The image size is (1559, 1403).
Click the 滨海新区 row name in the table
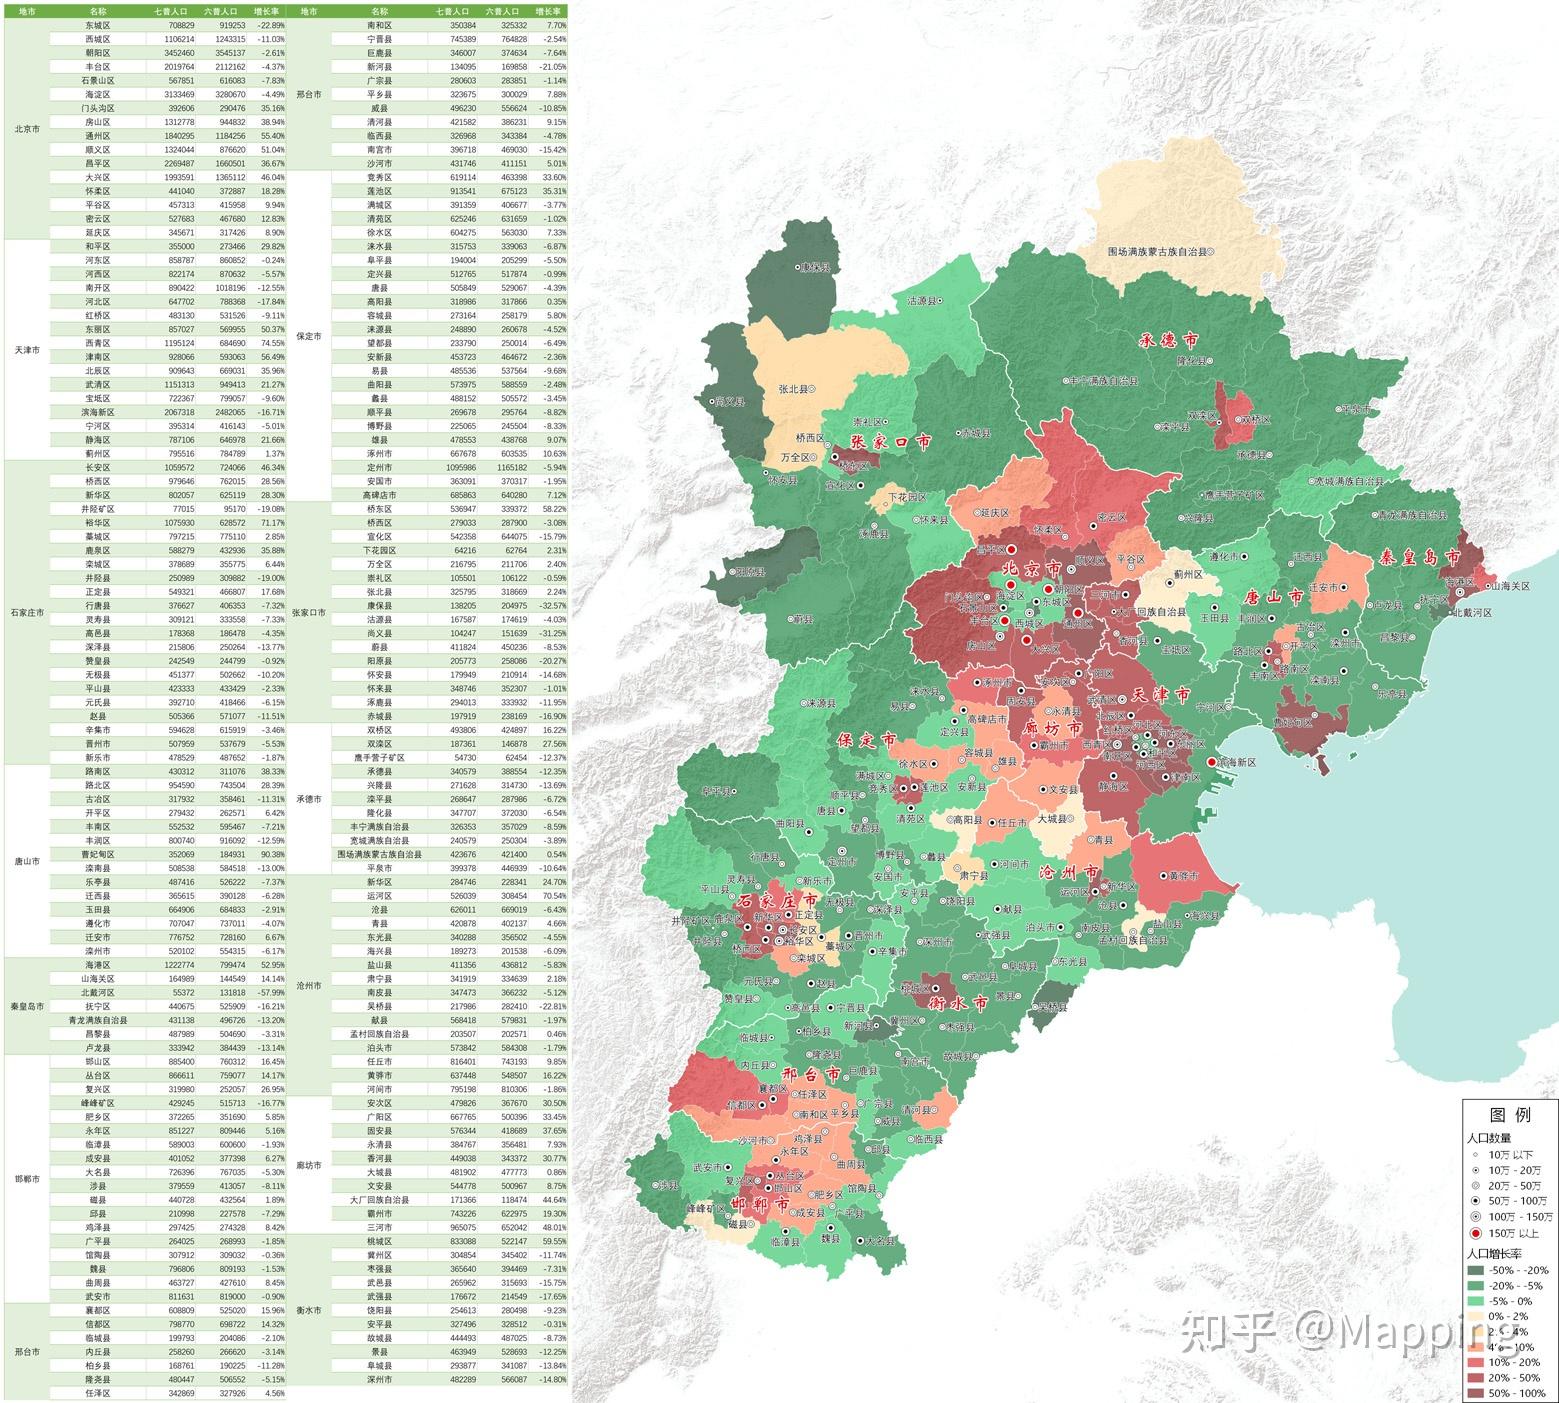coord(98,412)
